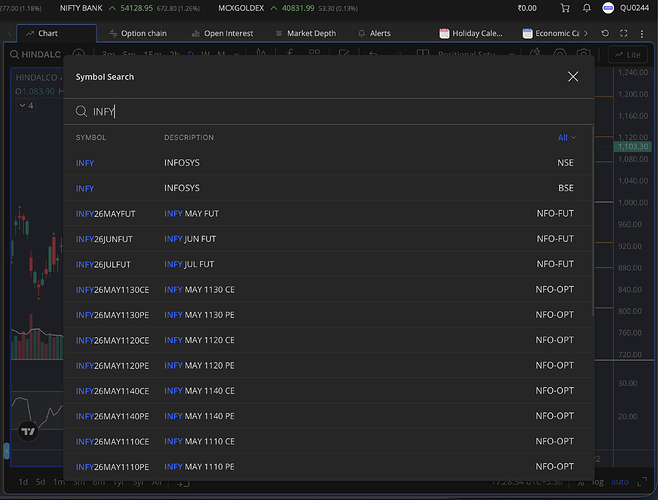Collapse the indicator legend showing 4
This screenshot has width=658, height=500.
click(26, 105)
